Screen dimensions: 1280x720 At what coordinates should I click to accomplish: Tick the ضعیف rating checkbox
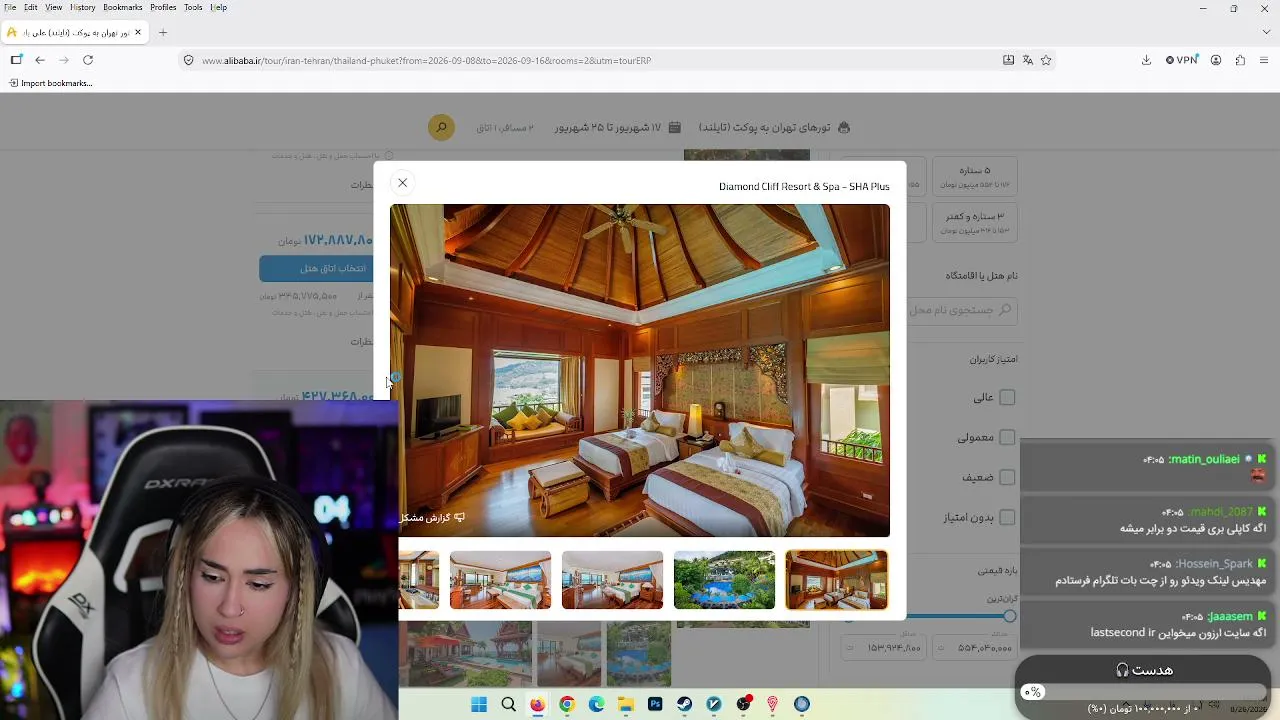[1007, 477]
